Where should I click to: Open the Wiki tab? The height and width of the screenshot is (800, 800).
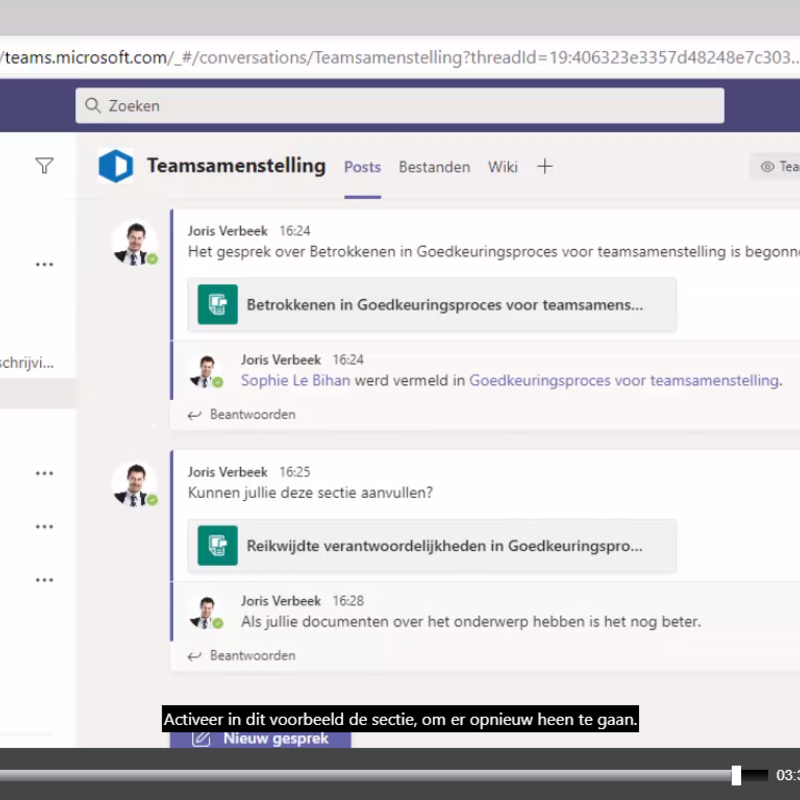[503, 167]
